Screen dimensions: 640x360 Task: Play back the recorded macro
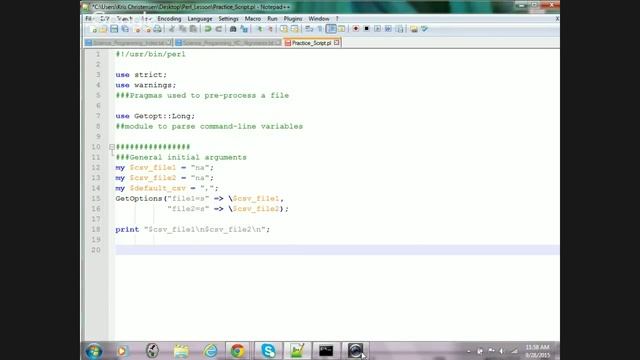click(x=378, y=29)
